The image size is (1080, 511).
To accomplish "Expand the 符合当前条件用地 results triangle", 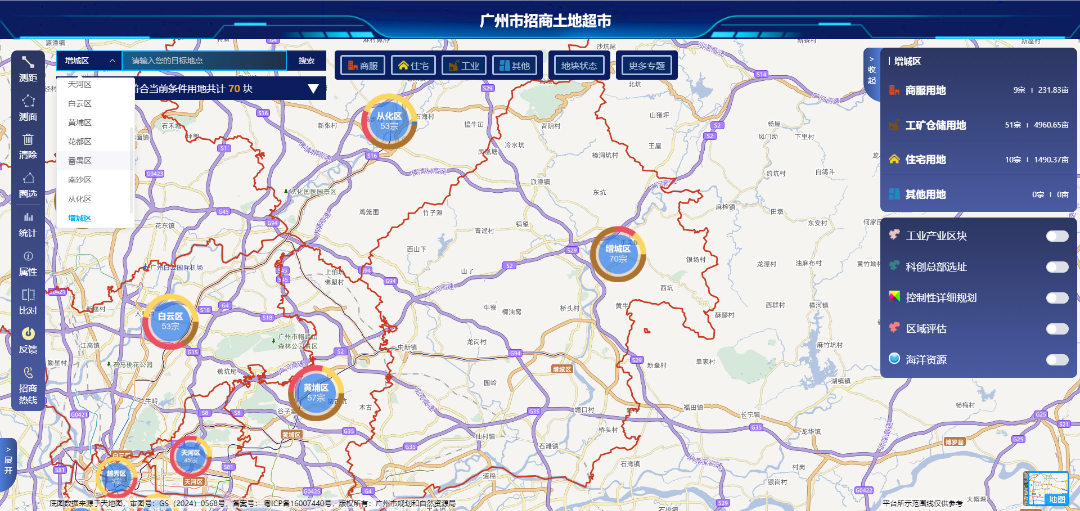I will click(x=314, y=89).
